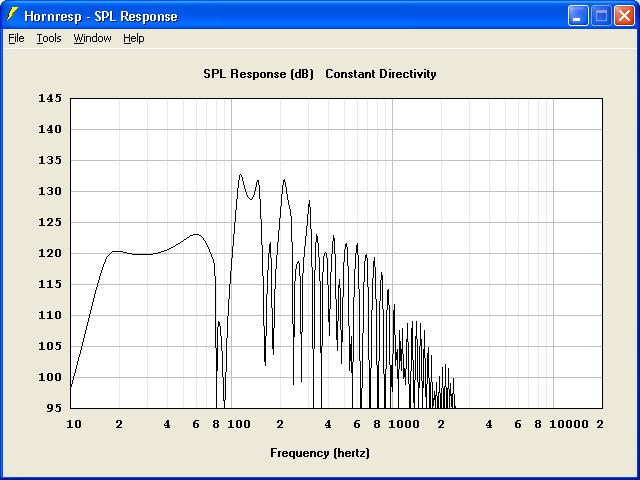Click the 115 dB axis label
The image size is (640, 480).
(x=50, y=284)
